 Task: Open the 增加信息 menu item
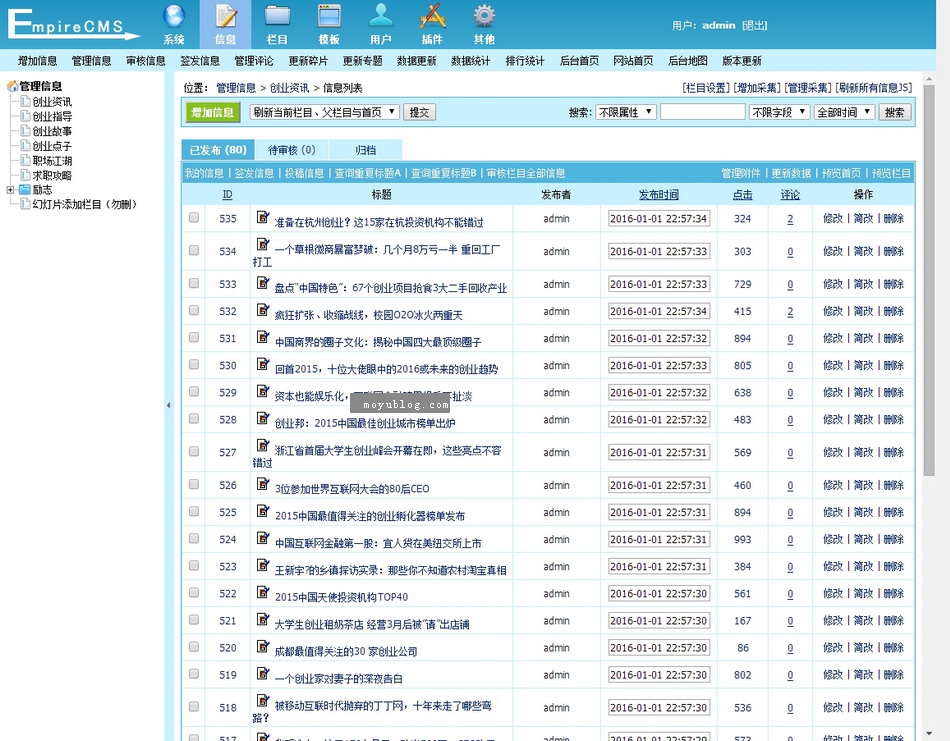(38, 61)
